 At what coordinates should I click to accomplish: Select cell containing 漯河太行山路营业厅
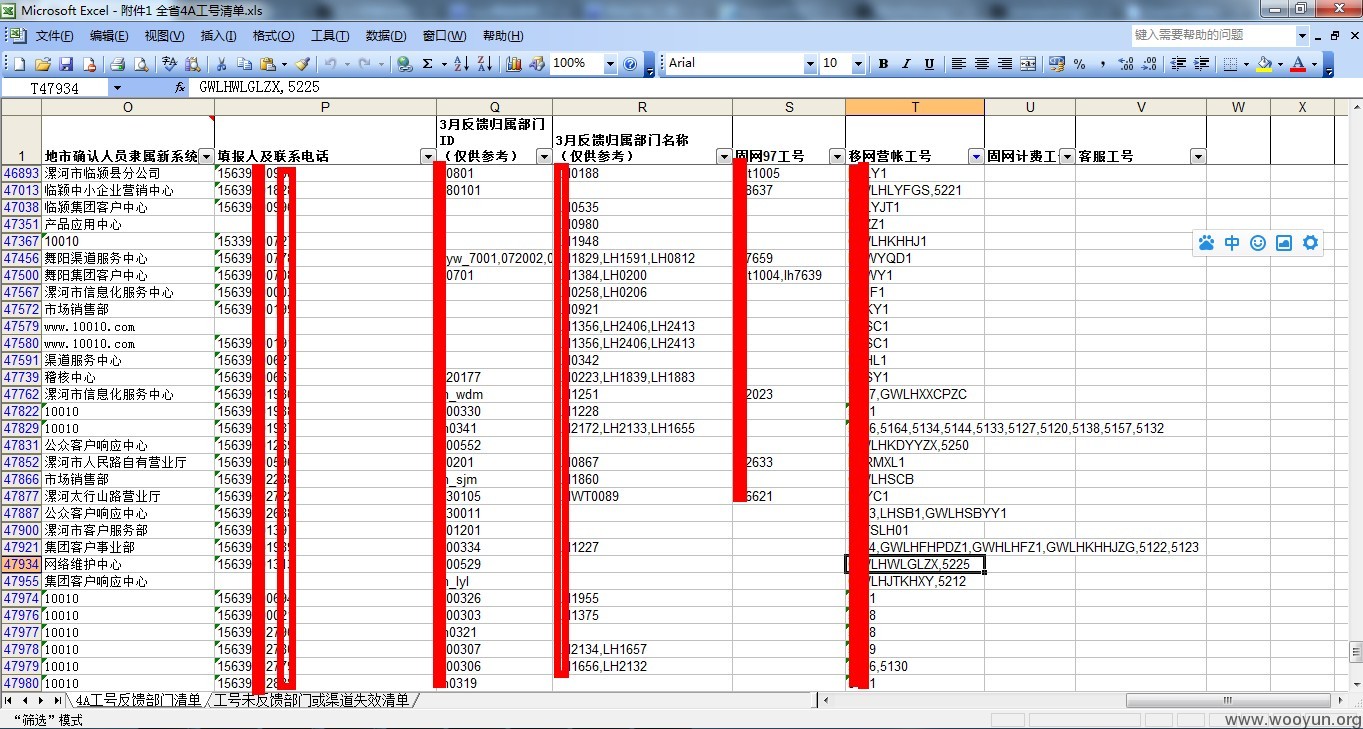pyautogui.click(x=128, y=496)
